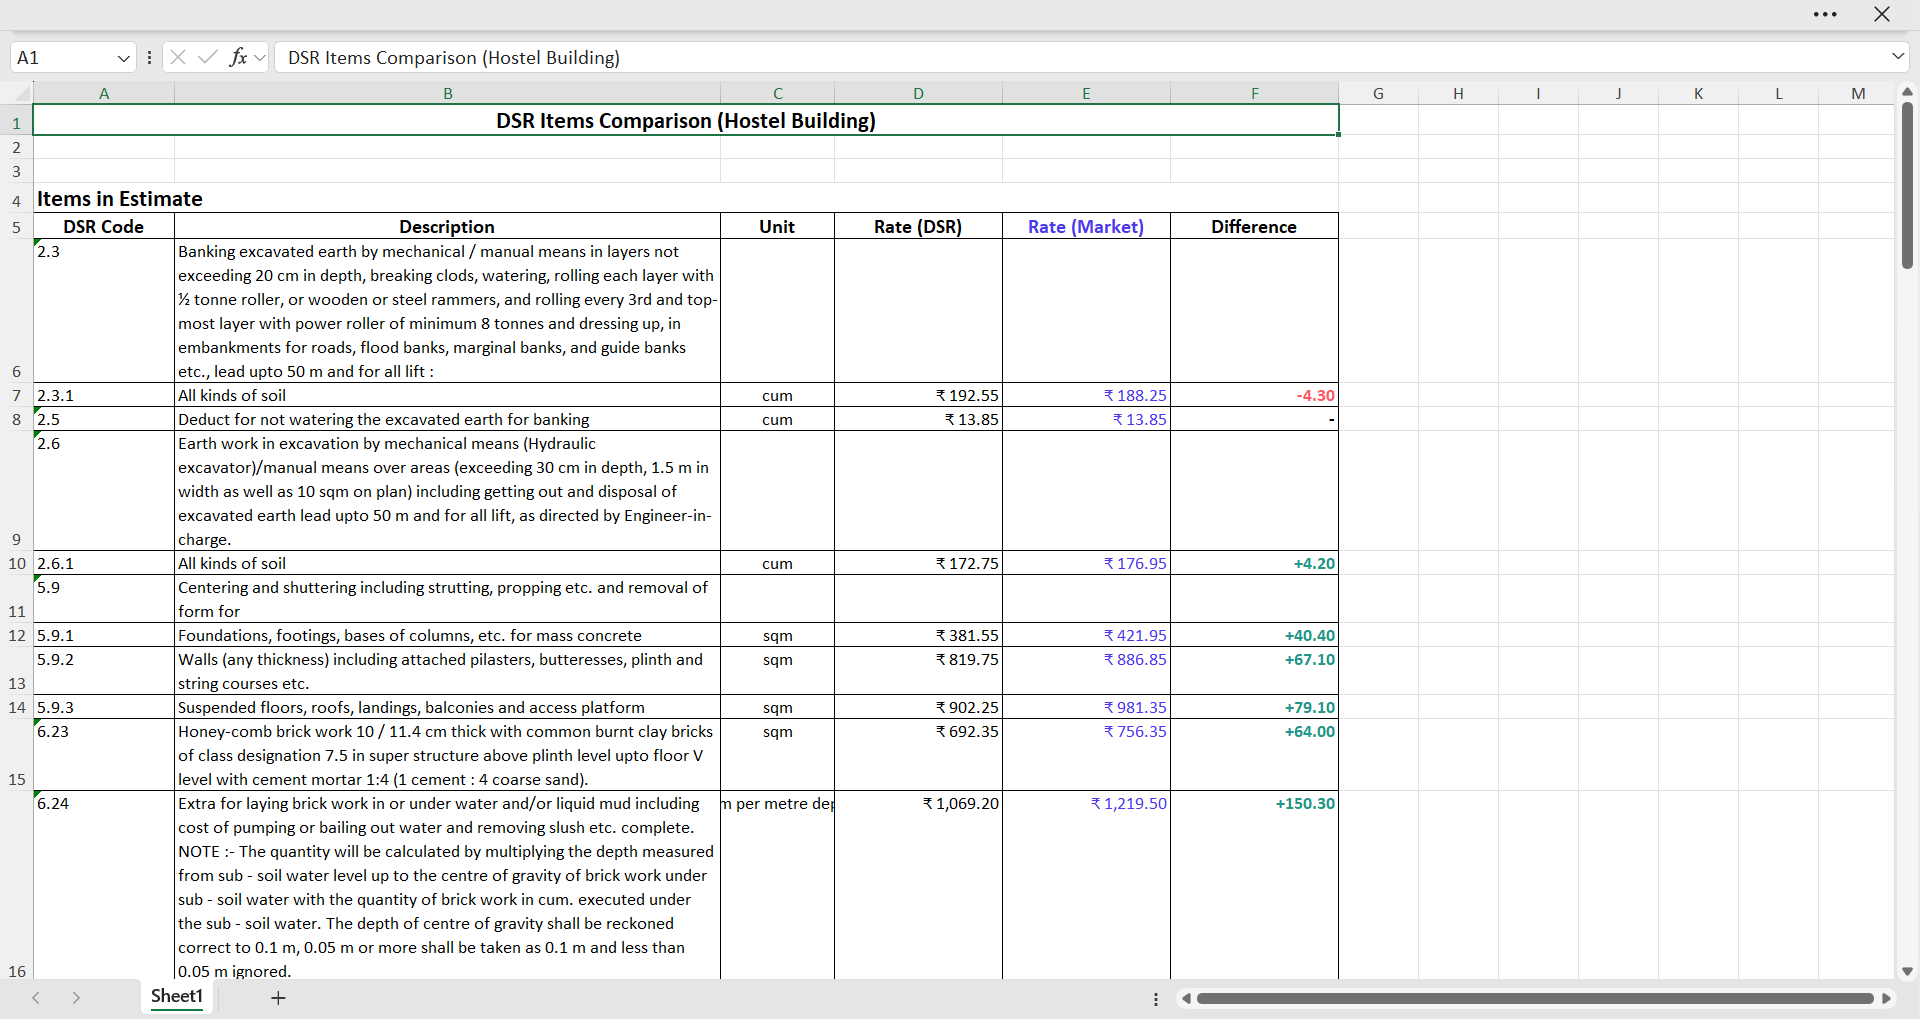Click the horizontal scrollbar left arrow

pyautogui.click(x=1186, y=998)
